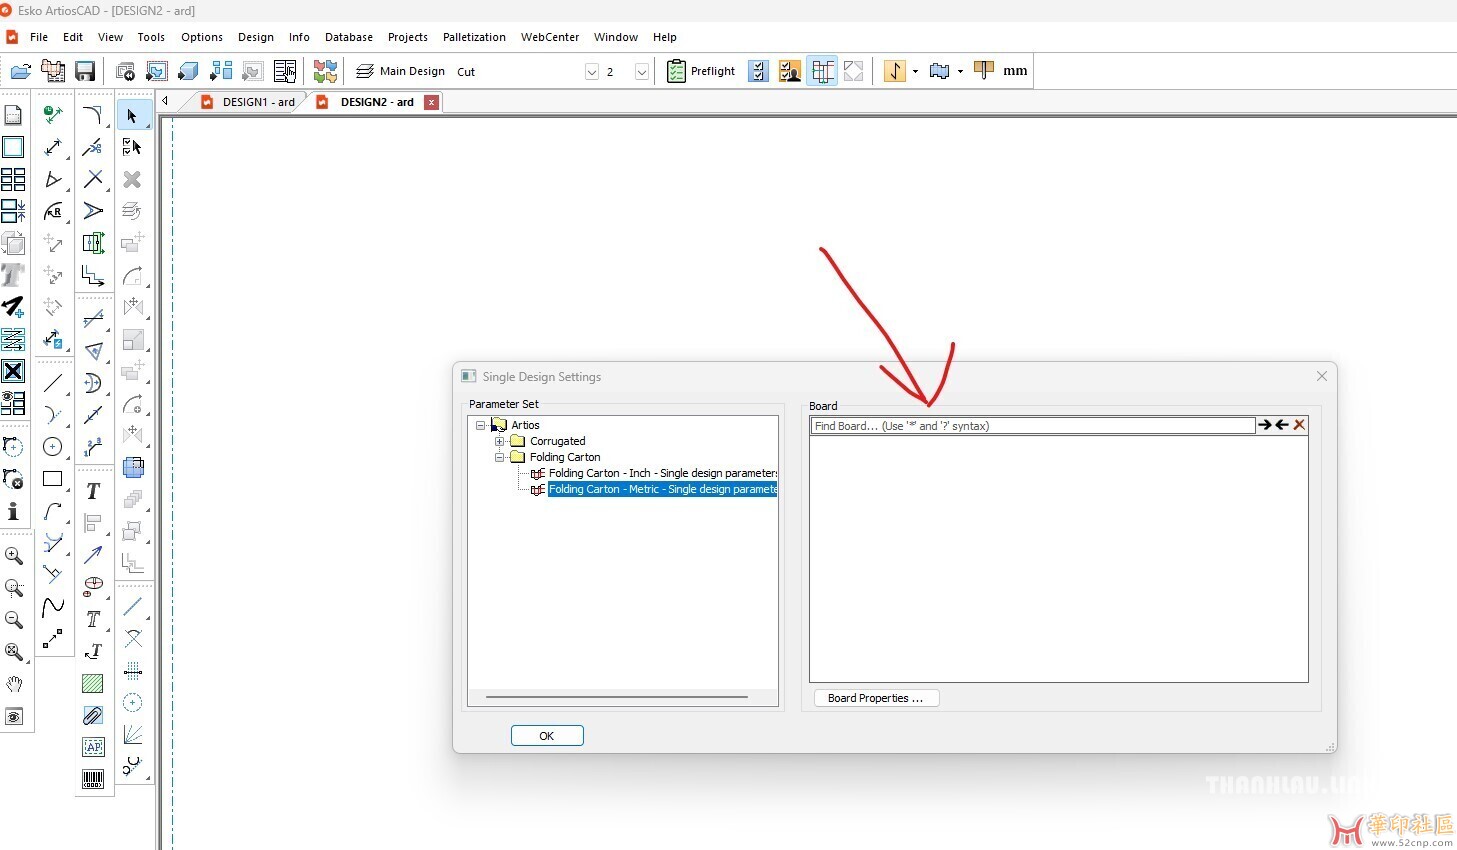Select the Angle dimension tool

[x=53, y=179]
